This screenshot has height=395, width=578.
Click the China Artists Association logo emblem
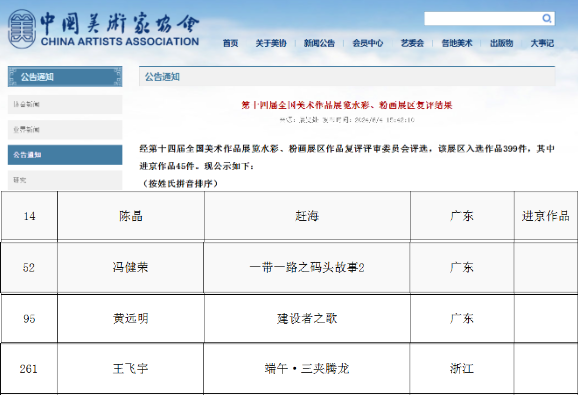22,29
